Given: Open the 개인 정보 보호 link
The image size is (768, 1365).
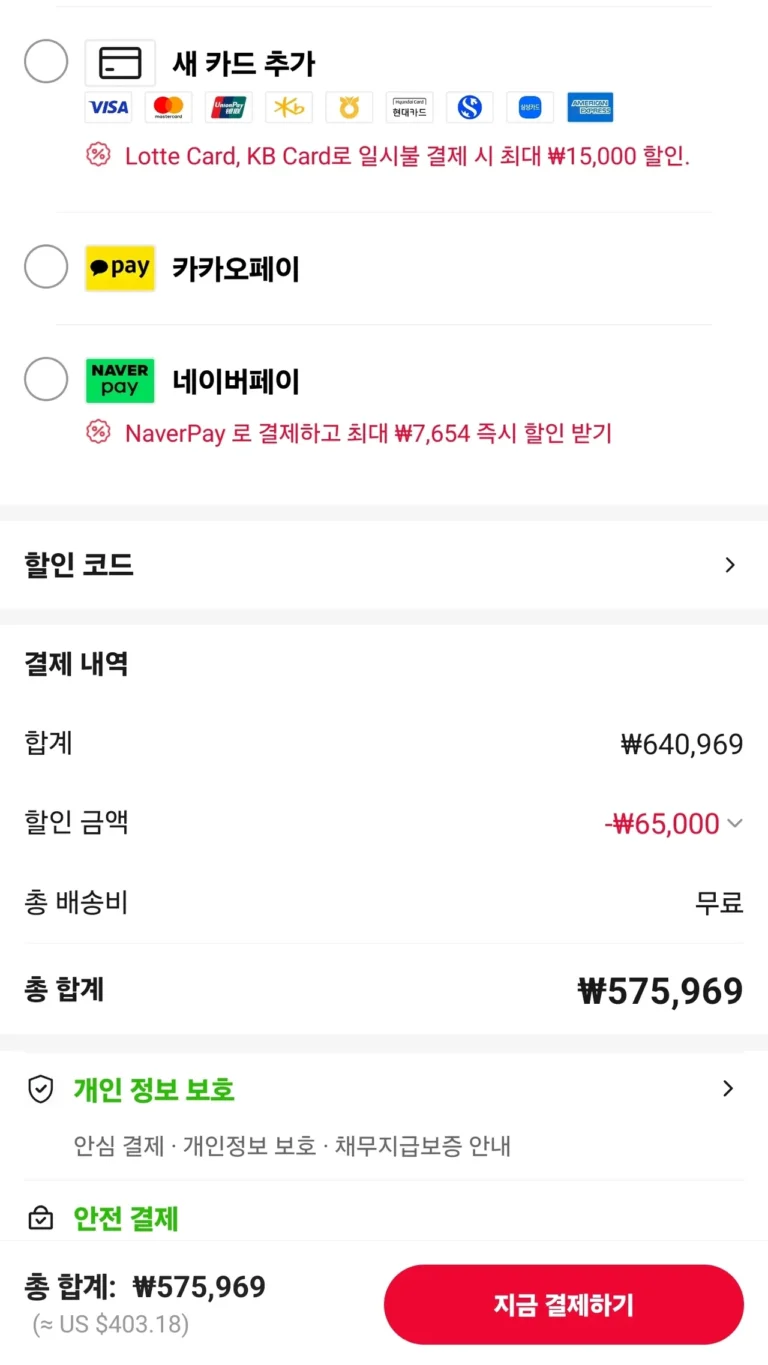Looking at the screenshot, I should [153, 1089].
